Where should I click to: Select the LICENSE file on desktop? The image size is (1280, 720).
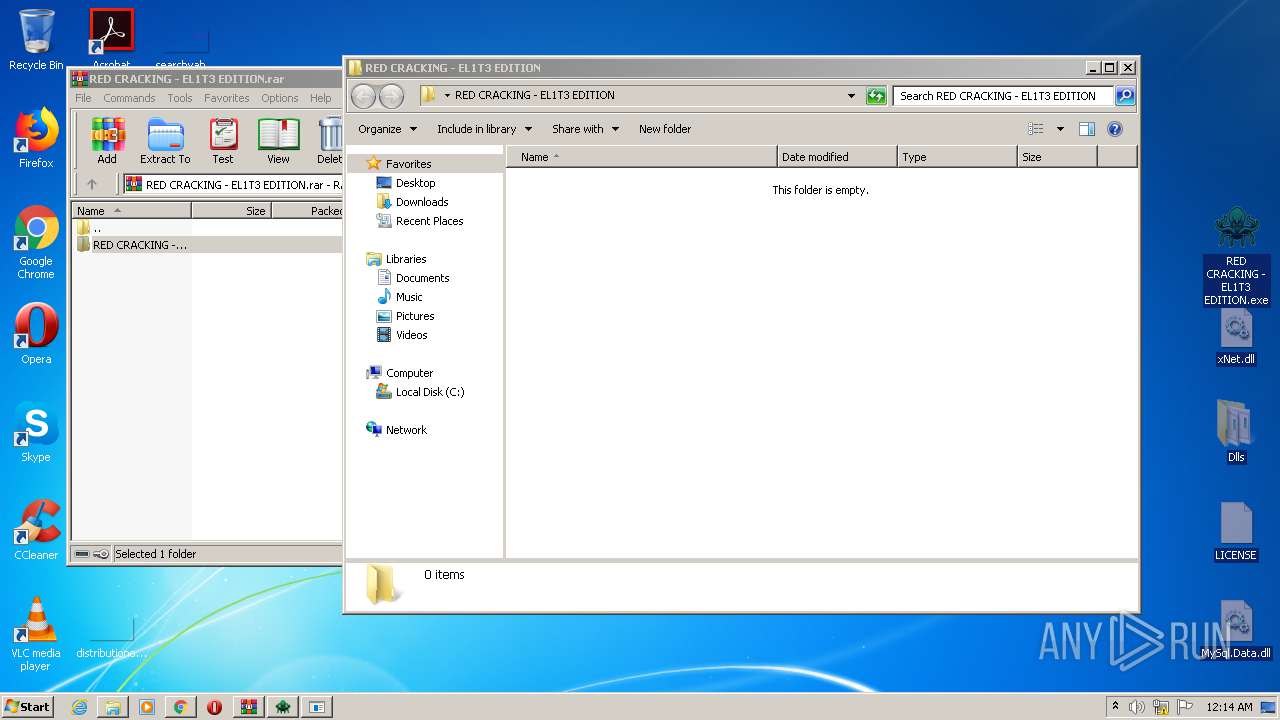point(1236,532)
